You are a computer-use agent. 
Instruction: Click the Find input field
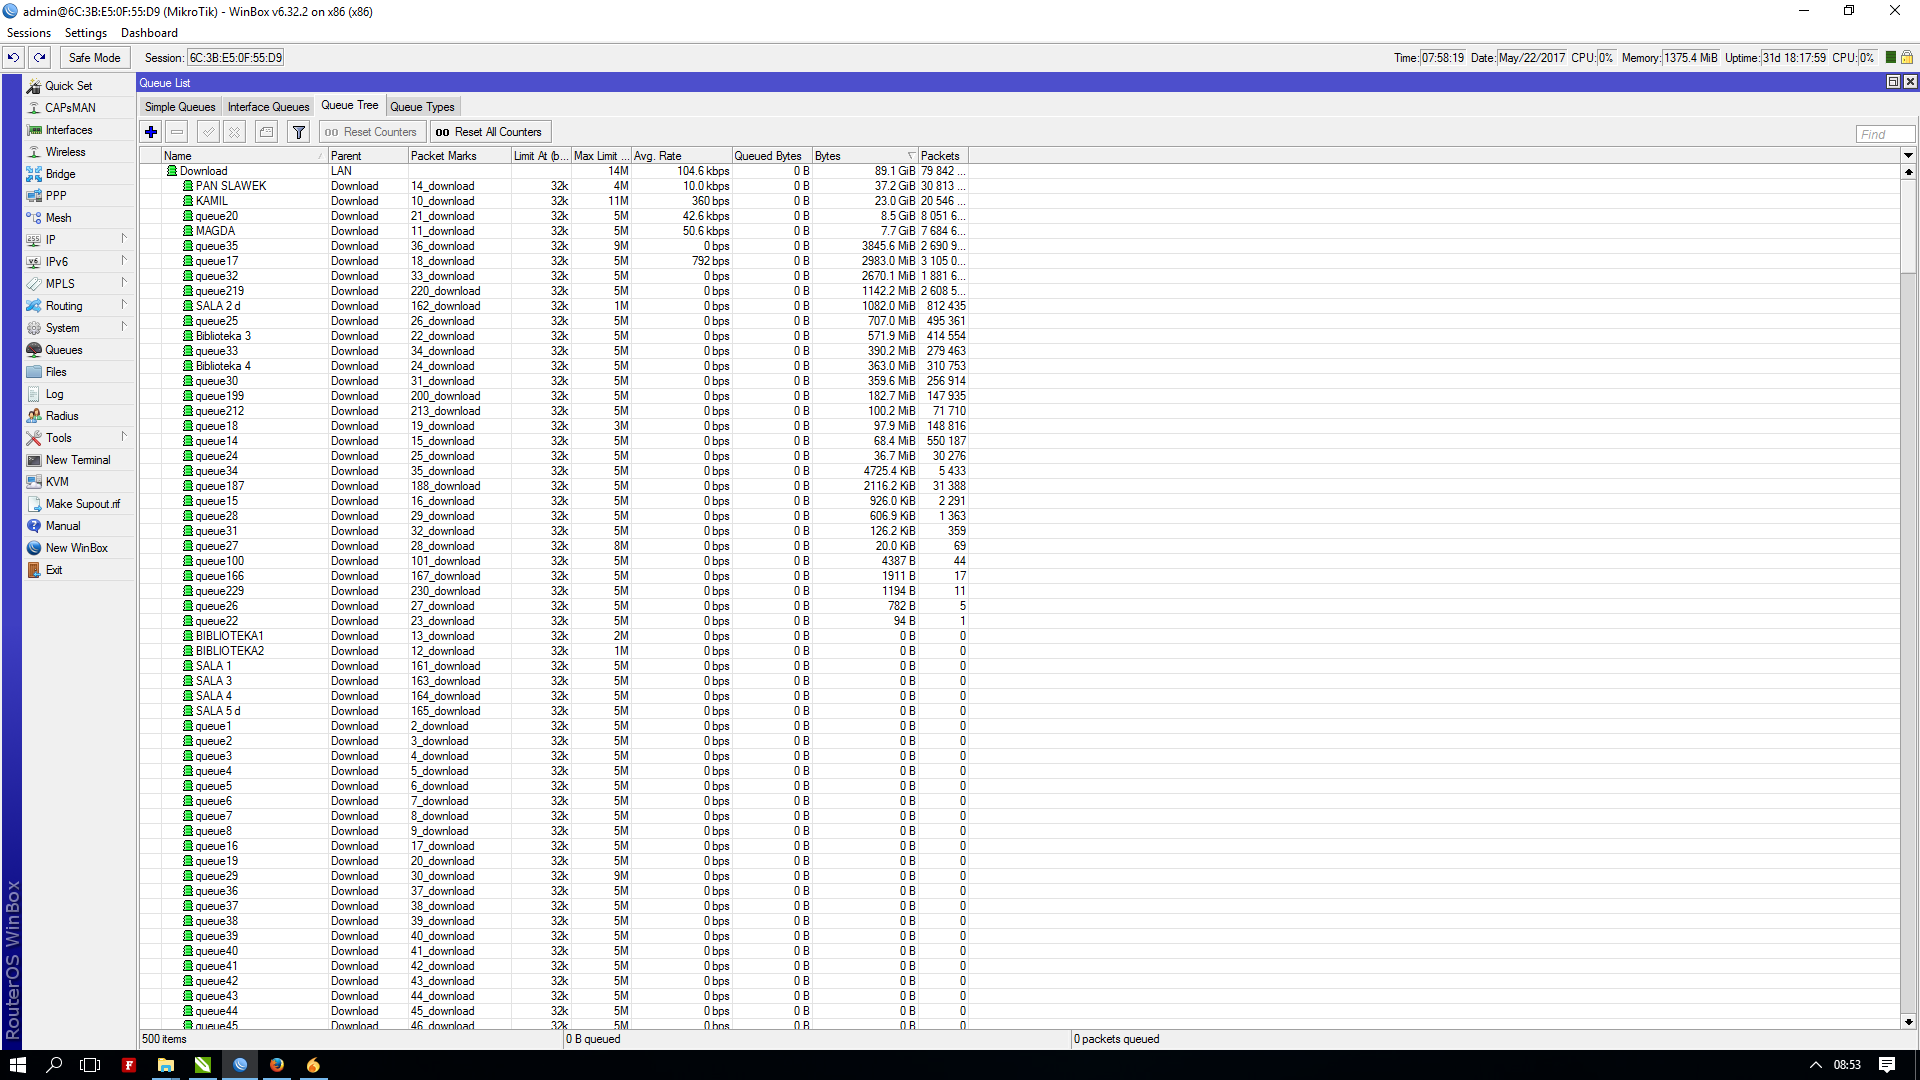(1884, 134)
